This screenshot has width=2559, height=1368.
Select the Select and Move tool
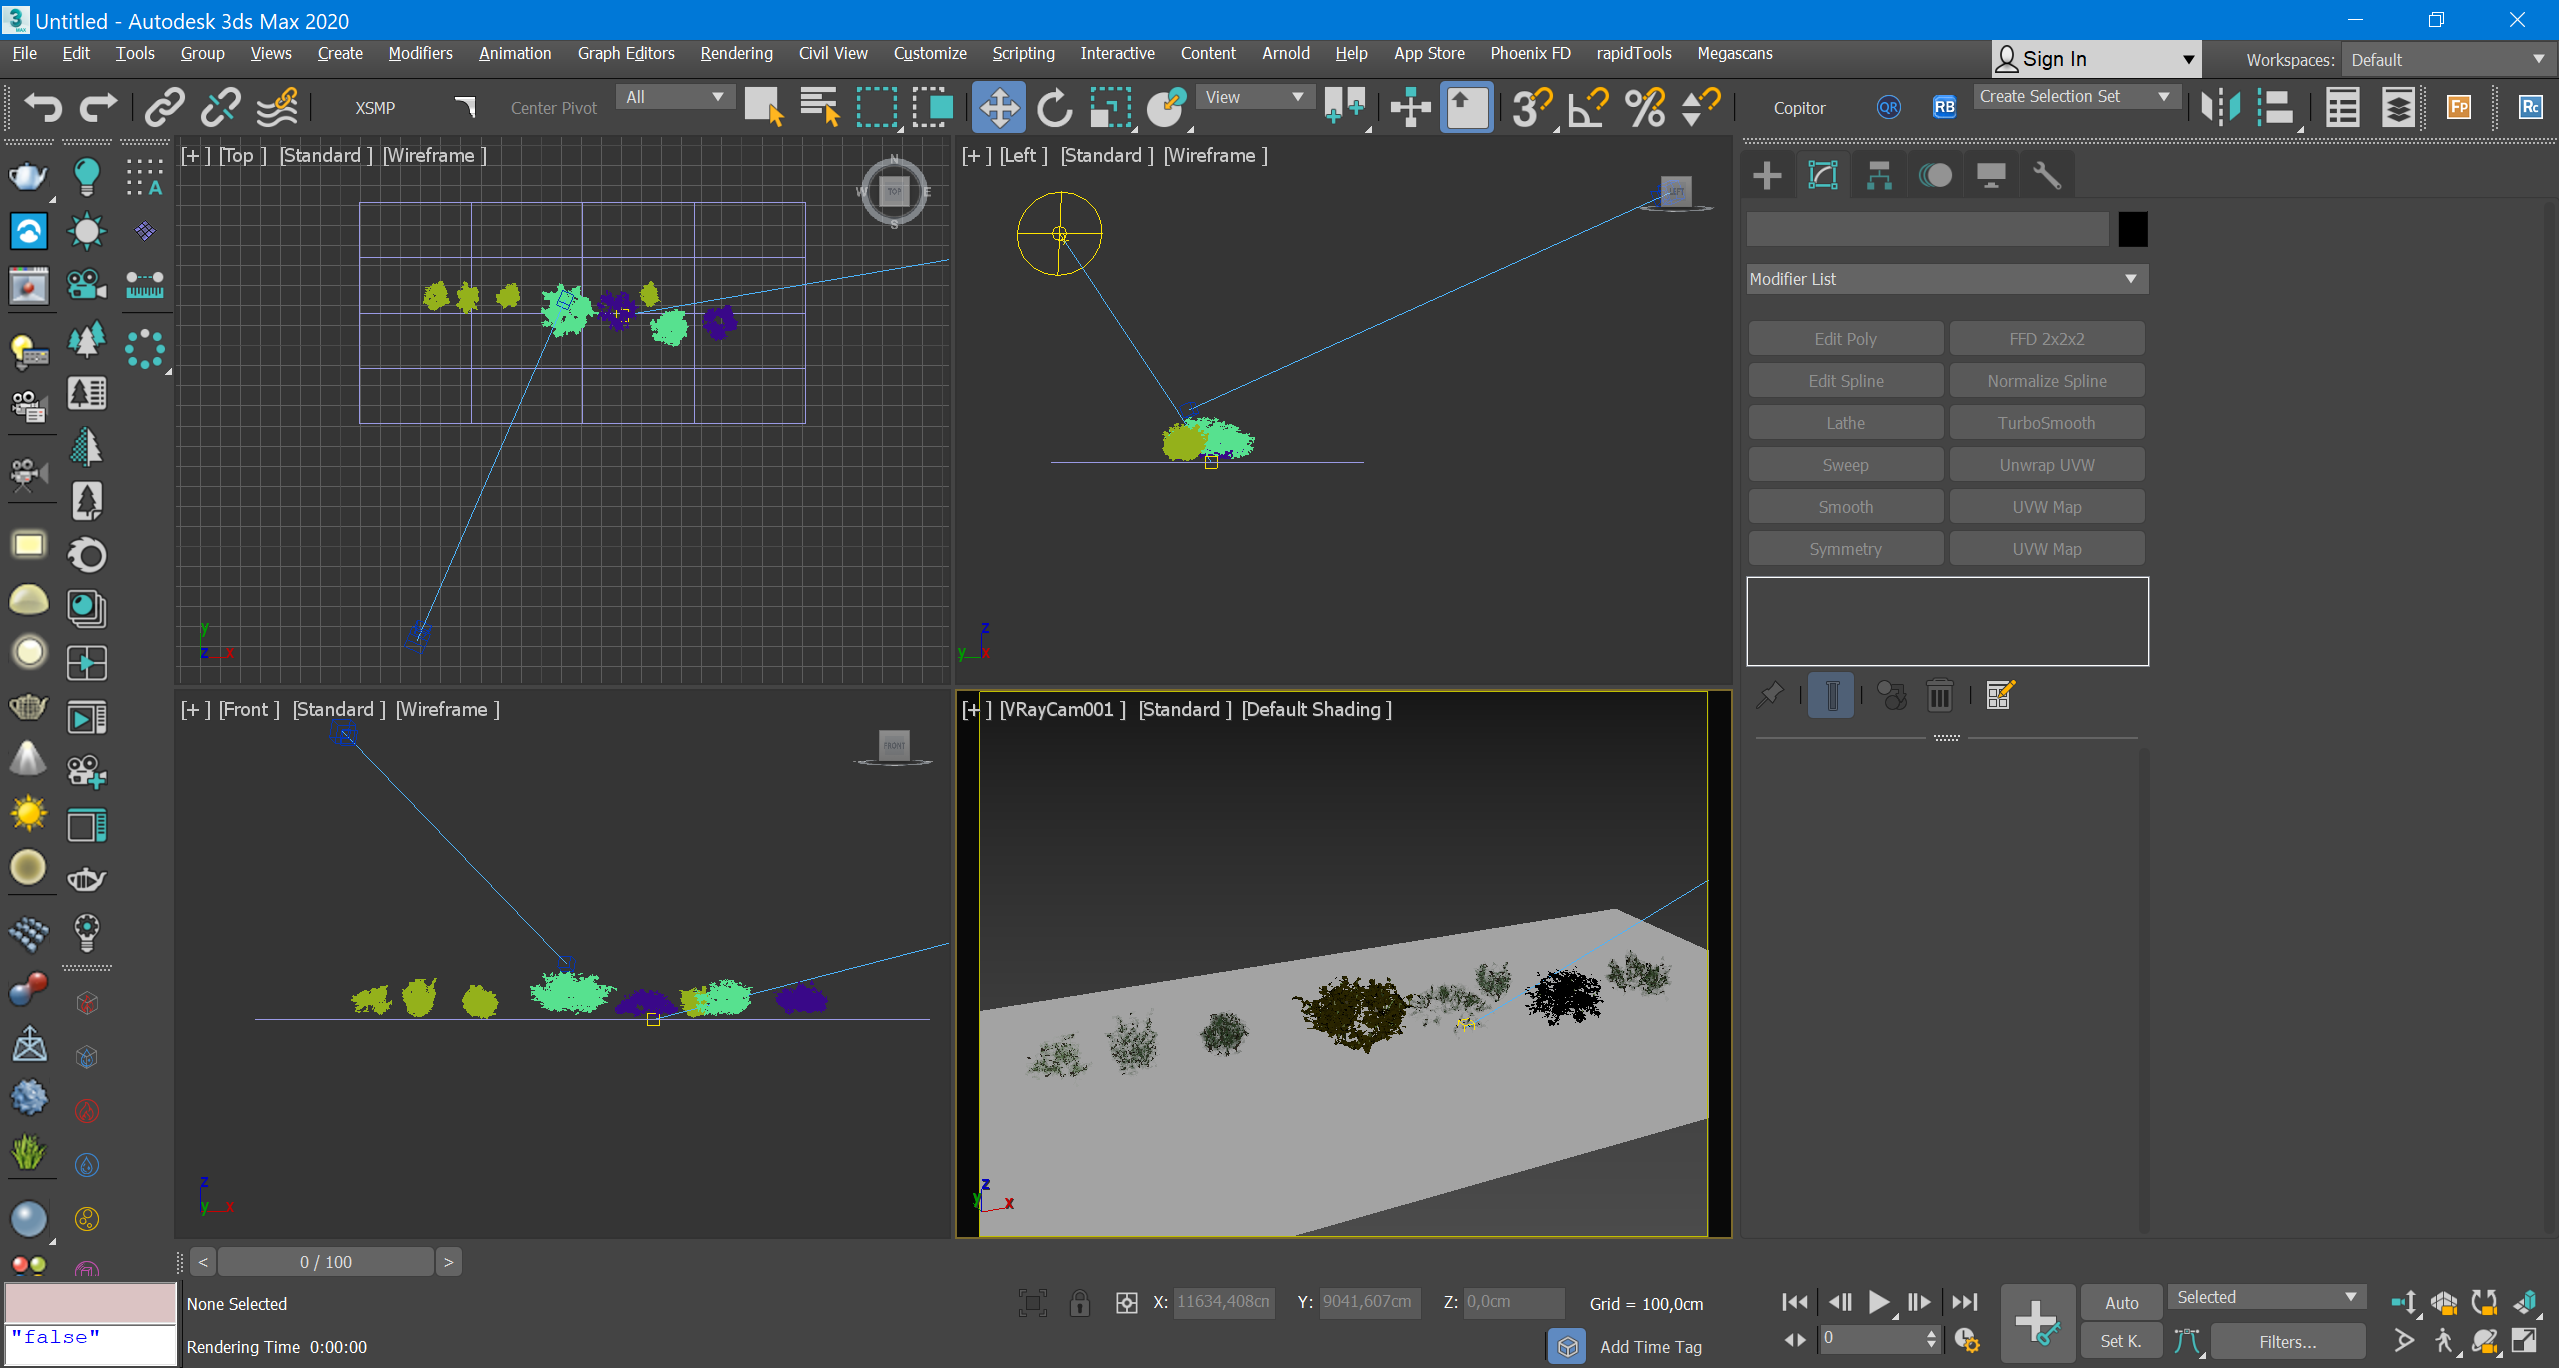pos(998,107)
